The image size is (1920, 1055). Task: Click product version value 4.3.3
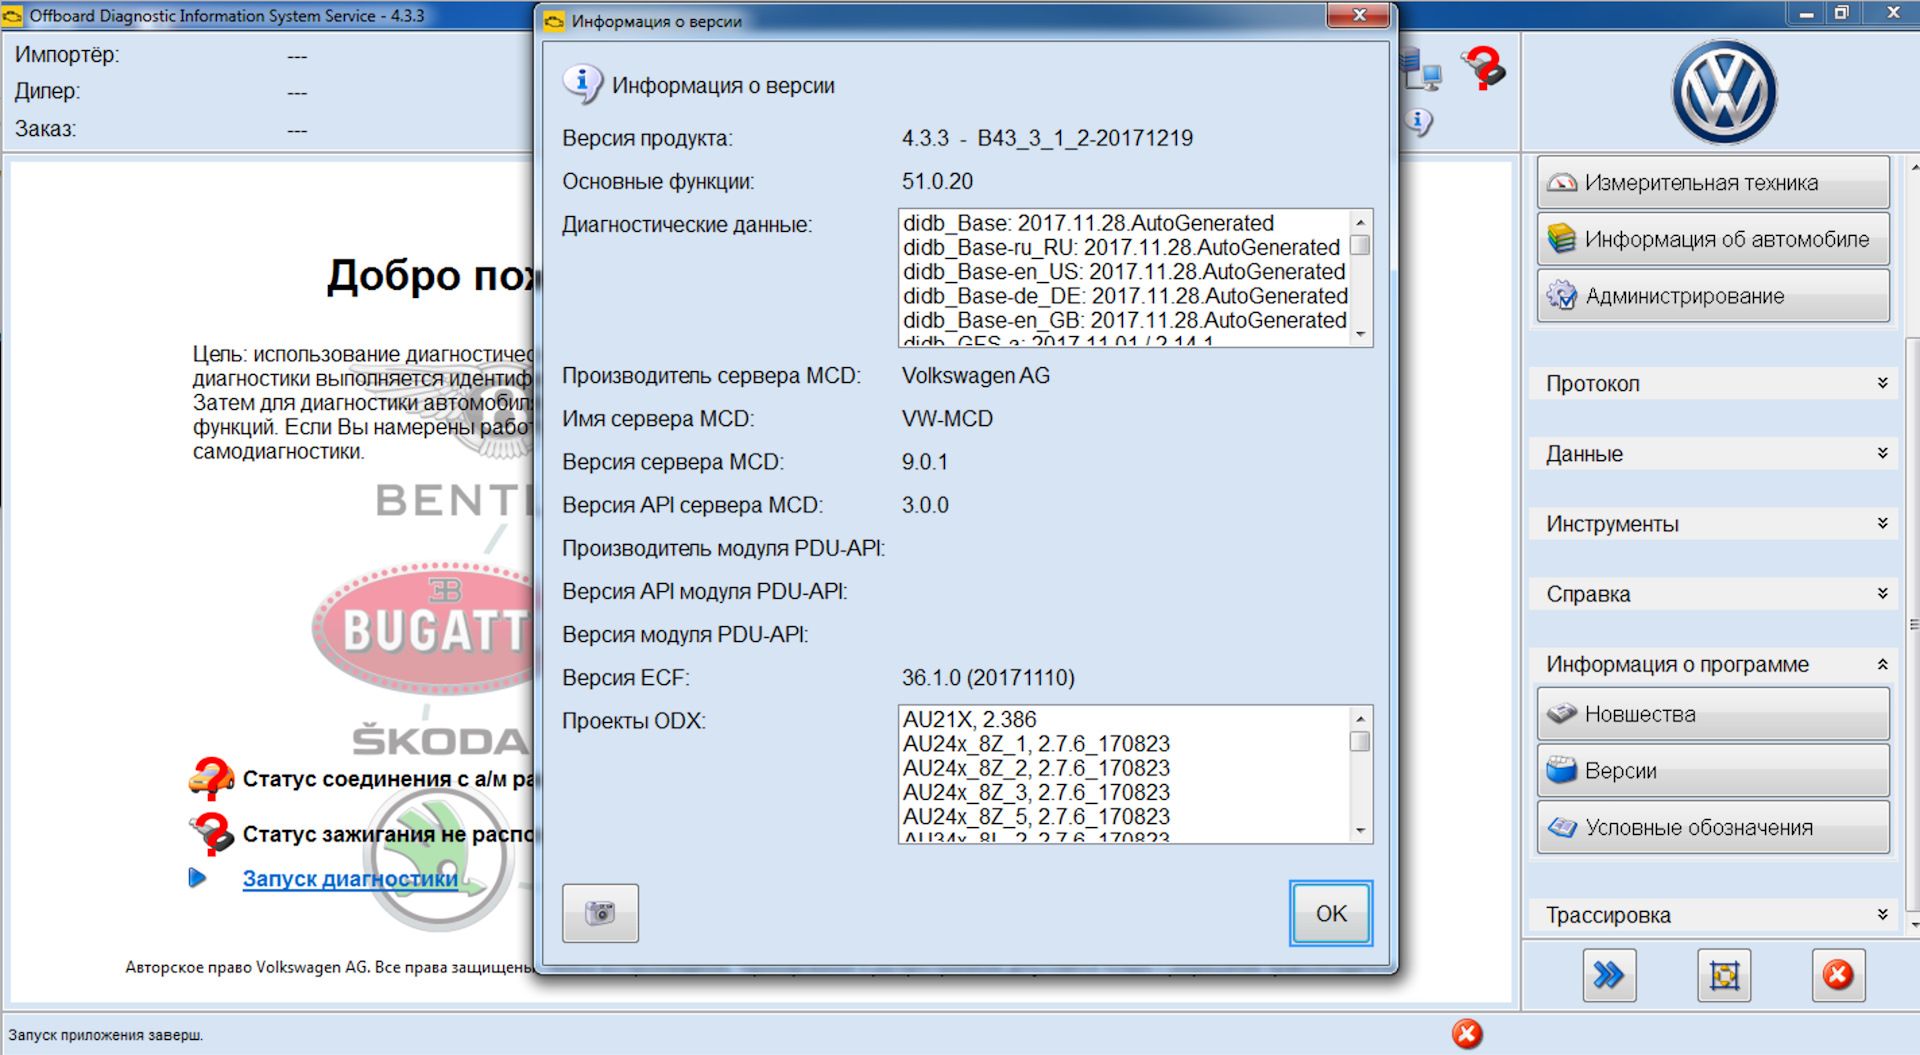pos(1047,138)
